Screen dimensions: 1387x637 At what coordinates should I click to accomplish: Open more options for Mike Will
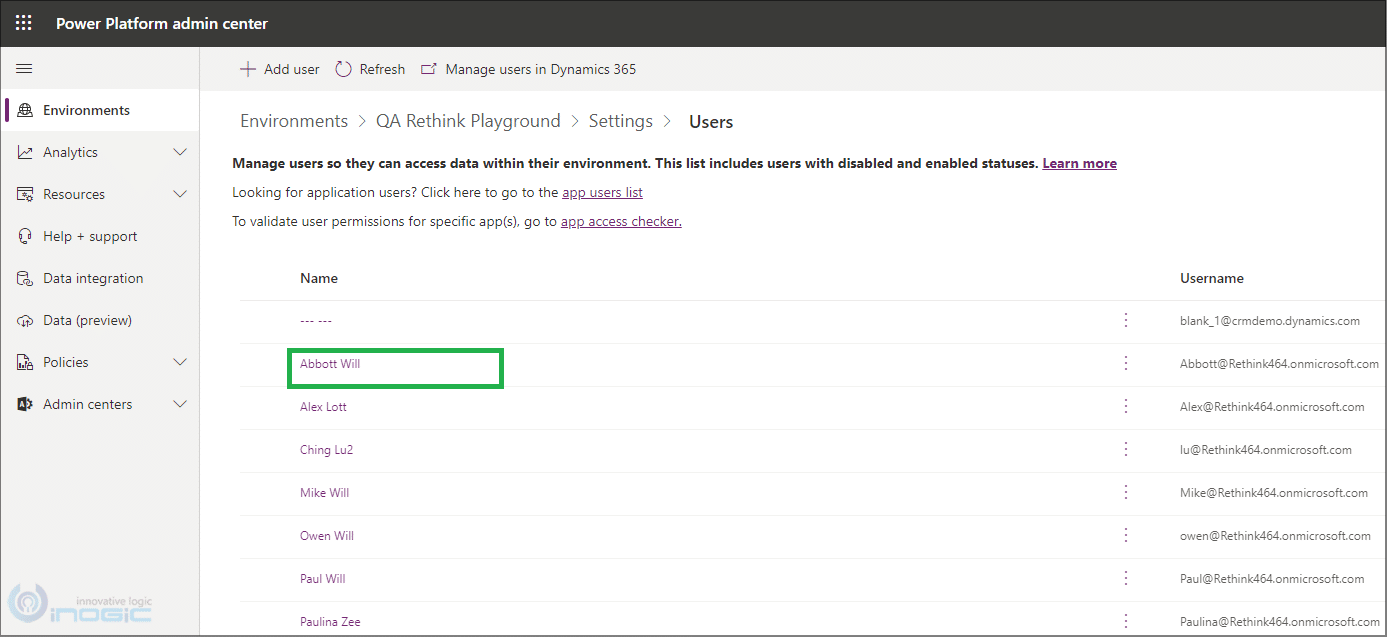[x=1126, y=493]
